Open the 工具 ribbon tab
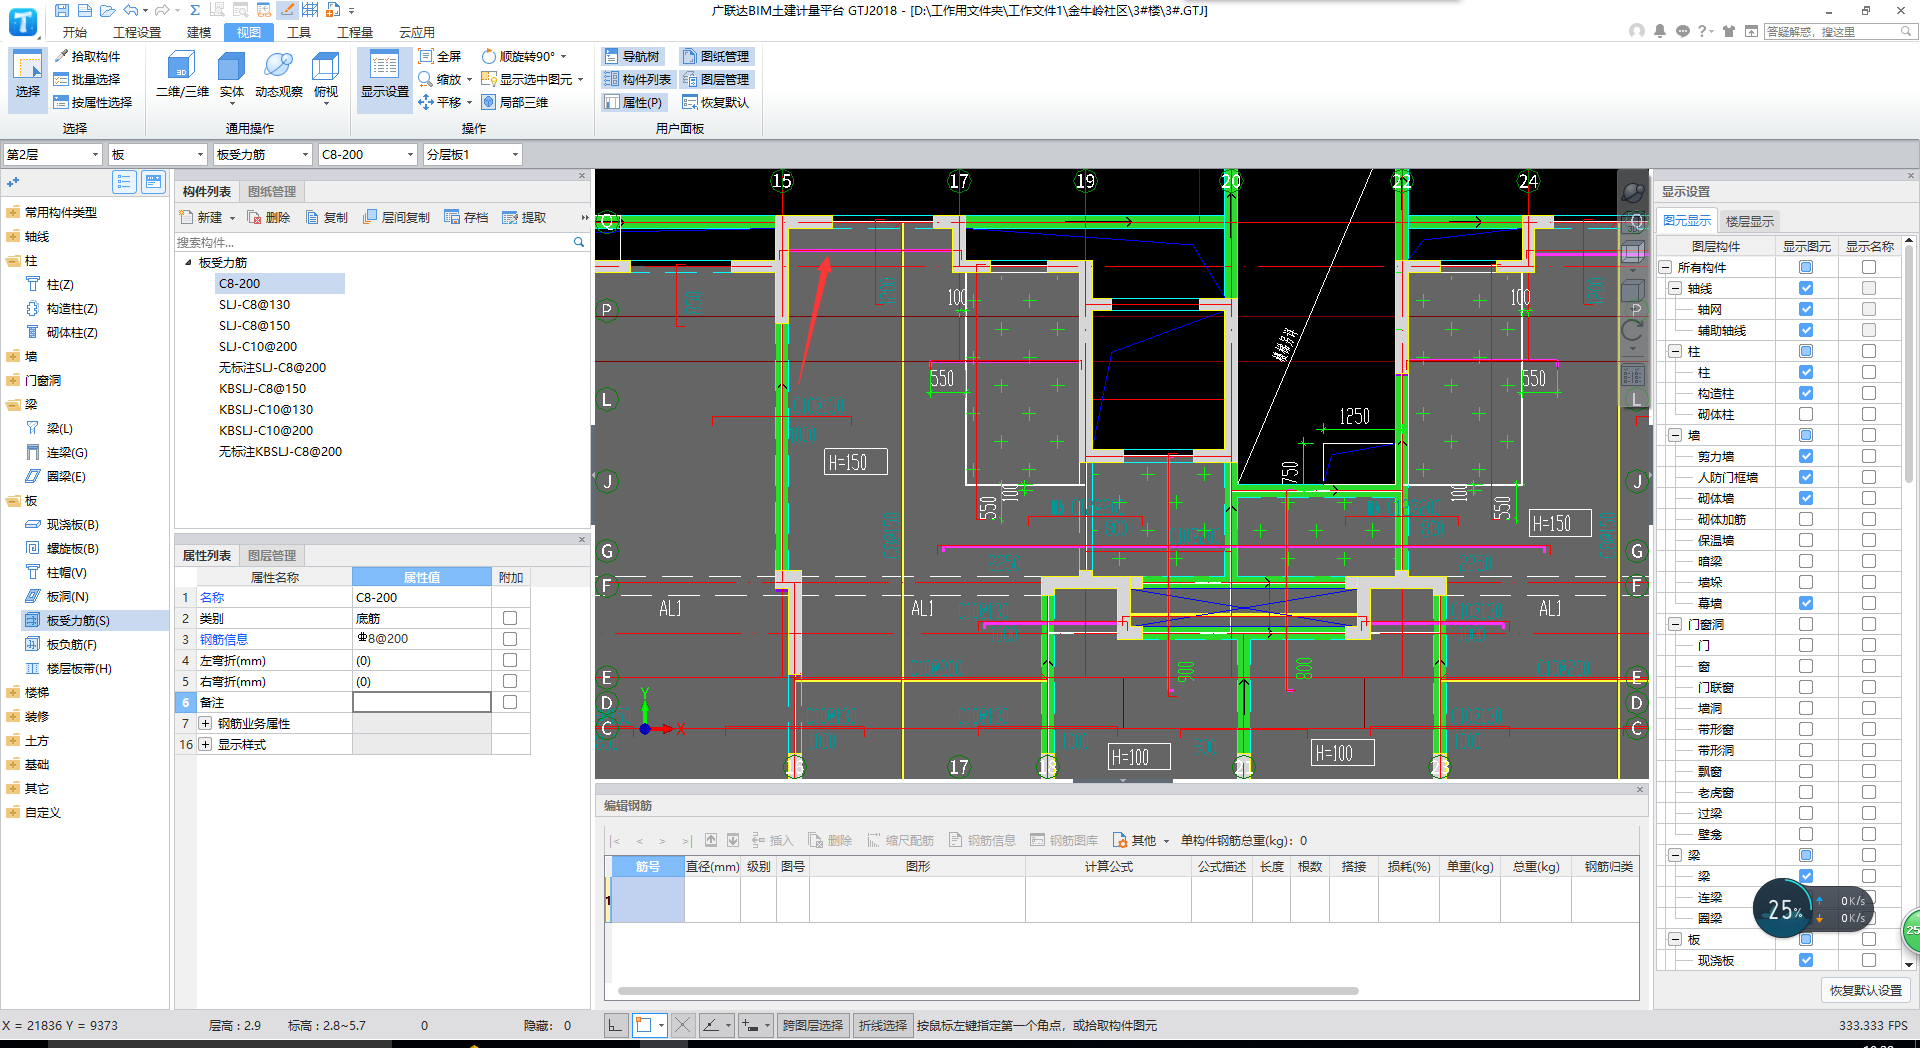Screen dimensions: 1920x1048 point(299,32)
